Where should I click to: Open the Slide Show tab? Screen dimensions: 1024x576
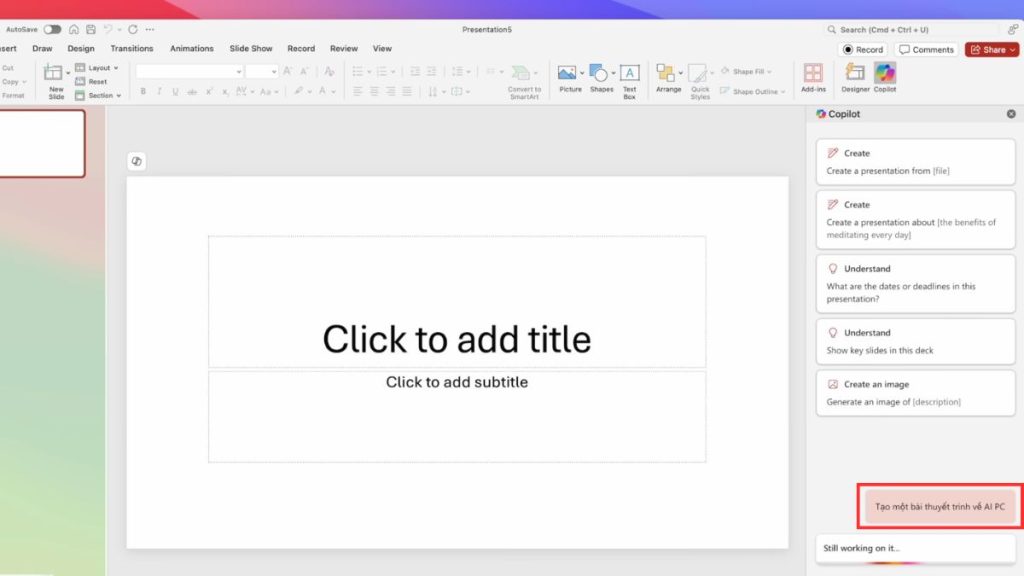coord(251,48)
